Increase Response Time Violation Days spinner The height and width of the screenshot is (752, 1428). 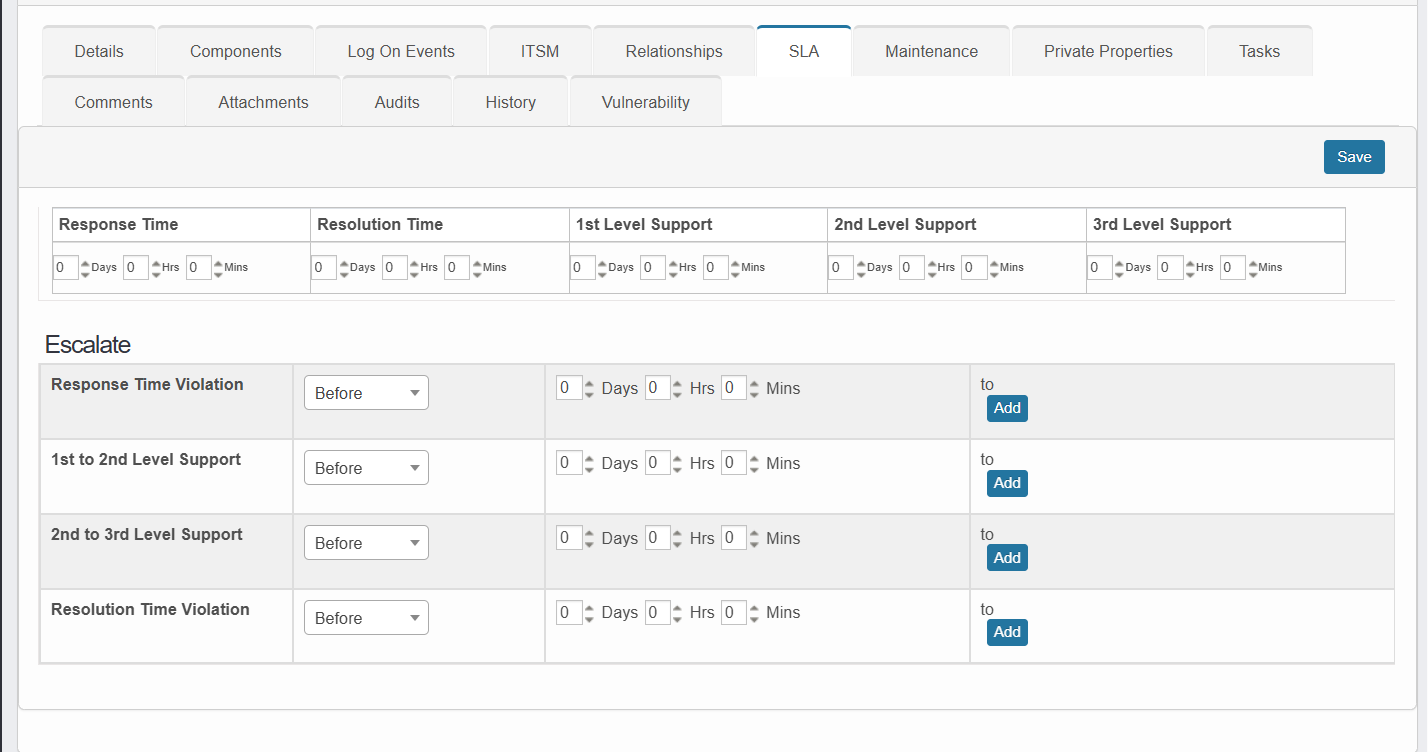pos(589,383)
